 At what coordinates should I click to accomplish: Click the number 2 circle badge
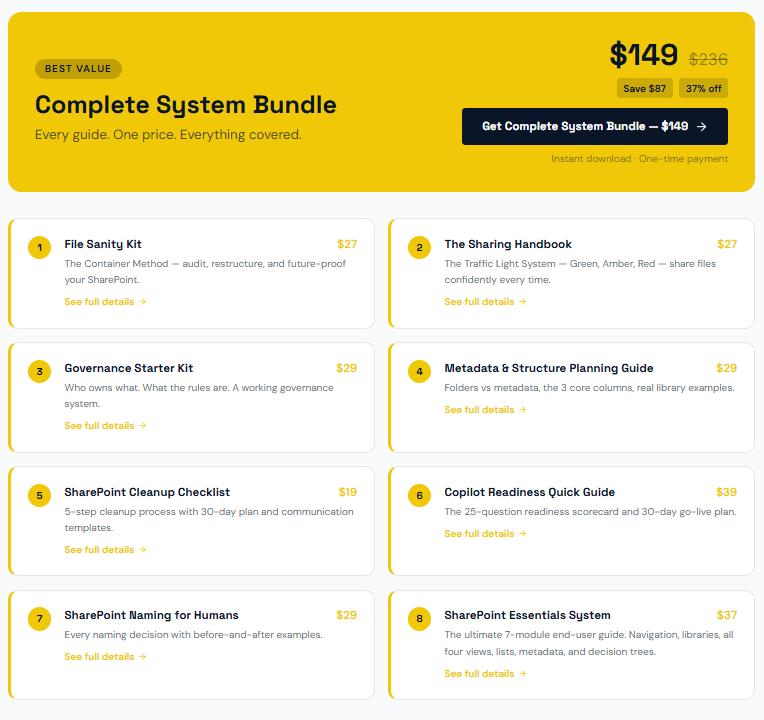pyautogui.click(x=419, y=248)
